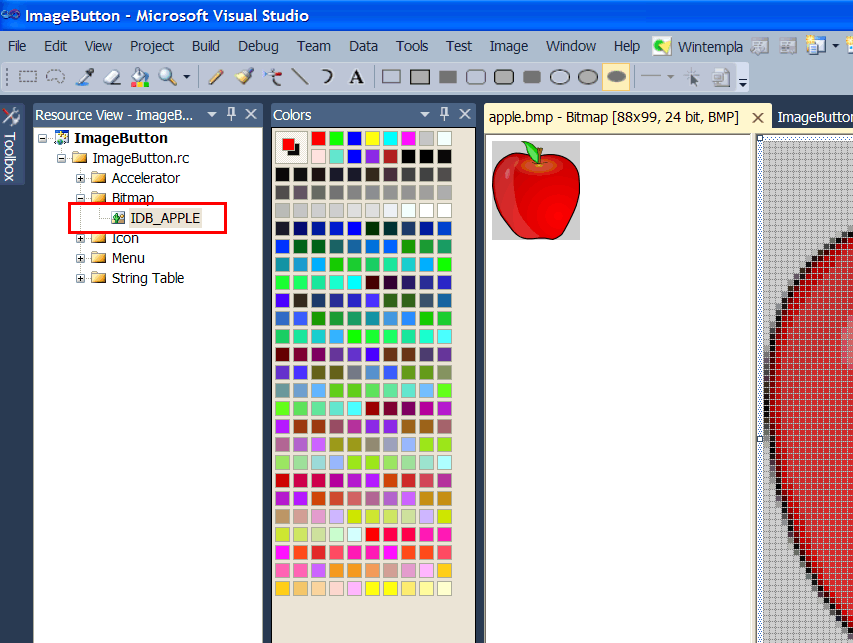Select the highlighted Filled Ellipse tool
Viewport: 853px width, 643px height.
[x=616, y=77]
